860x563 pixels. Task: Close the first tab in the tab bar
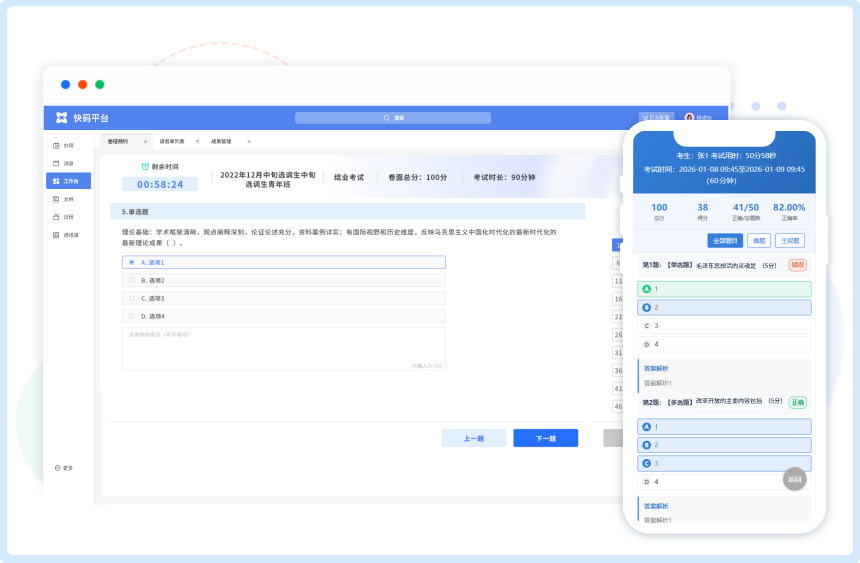tap(145, 141)
